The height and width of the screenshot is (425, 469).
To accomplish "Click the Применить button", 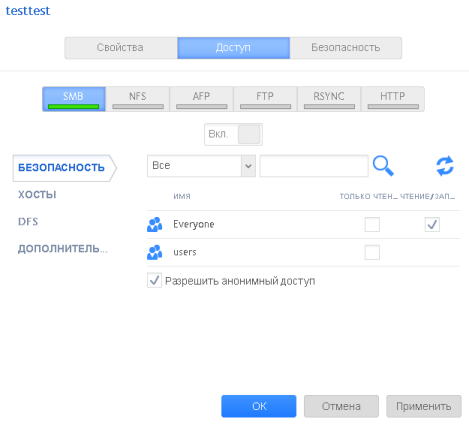I will [x=424, y=406].
